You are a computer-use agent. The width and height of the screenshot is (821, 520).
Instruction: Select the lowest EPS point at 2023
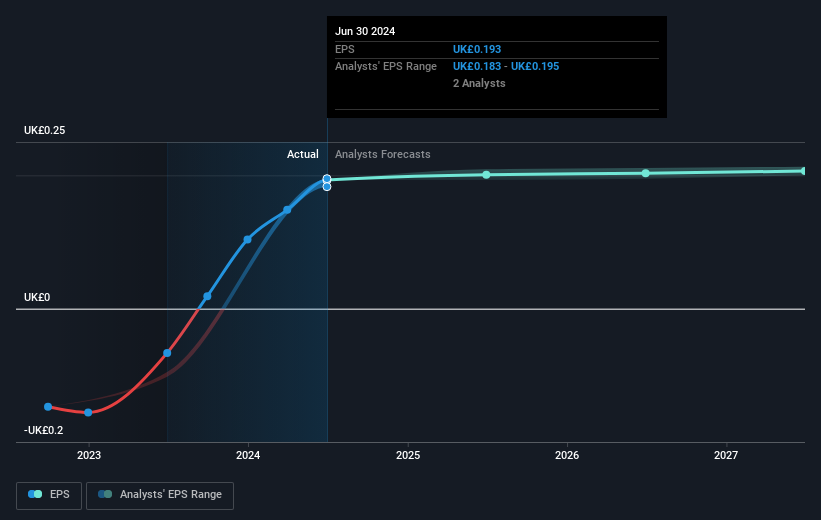point(88,413)
